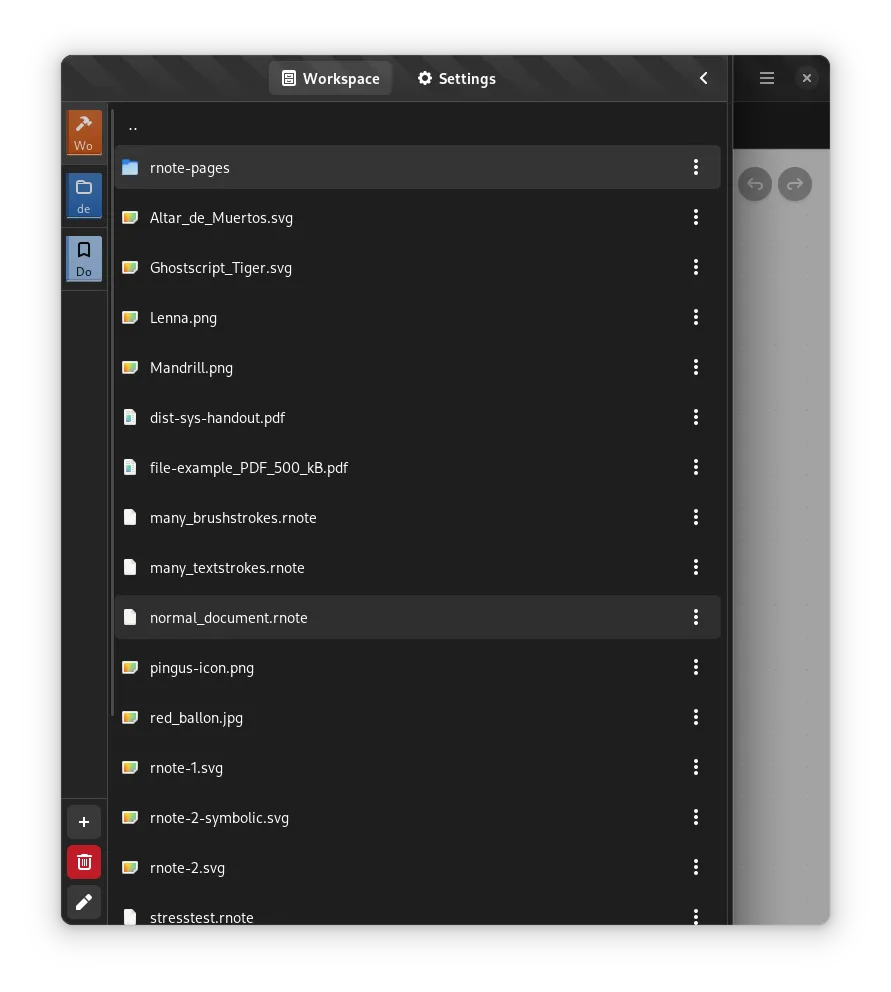Open three-dot menu for Lenna.png
Viewport: 891px width, 992px height.
(695, 317)
